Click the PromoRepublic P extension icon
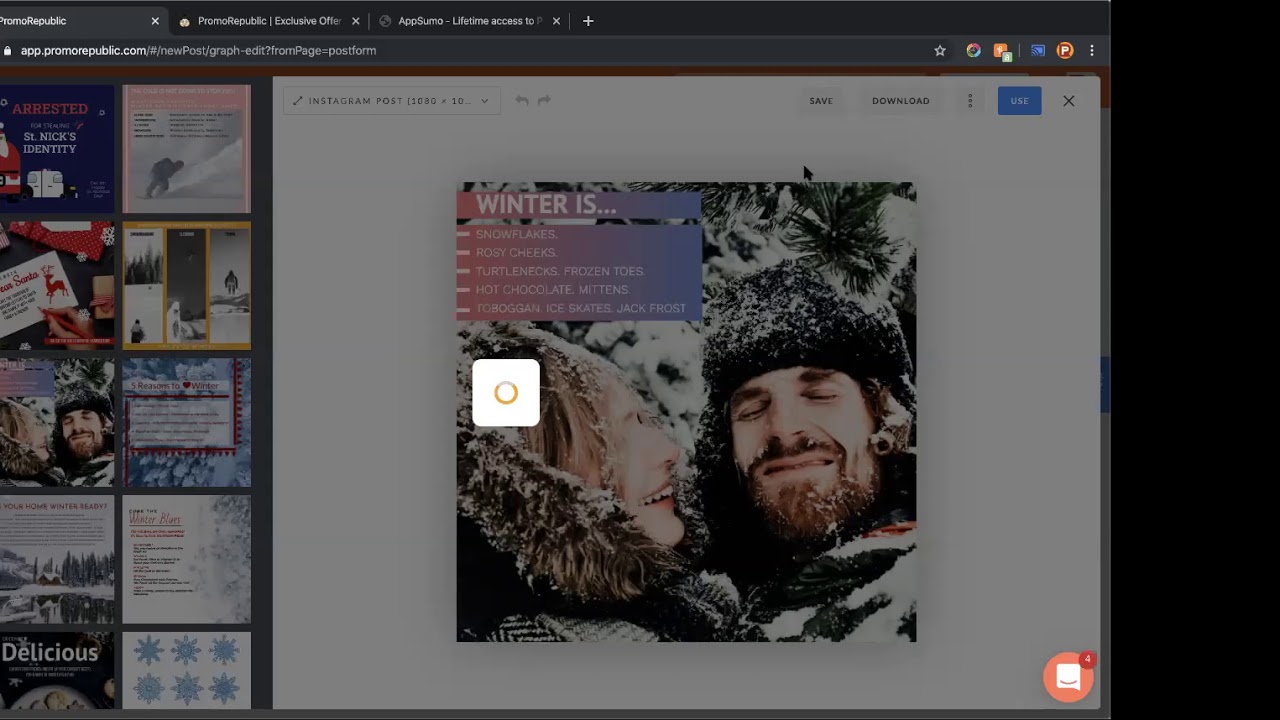Image resolution: width=1280 pixels, height=720 pixels. point(1065,51)
